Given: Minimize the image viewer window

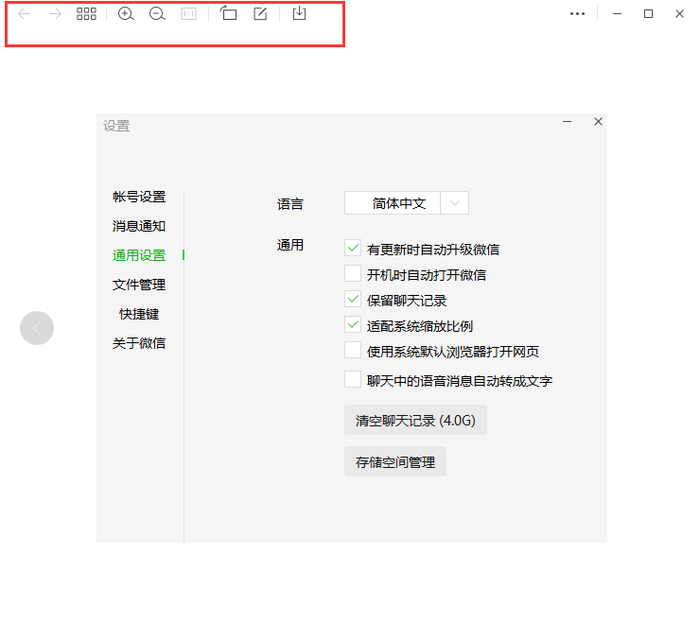Looking at the screenshot, I should click(617, 14).
